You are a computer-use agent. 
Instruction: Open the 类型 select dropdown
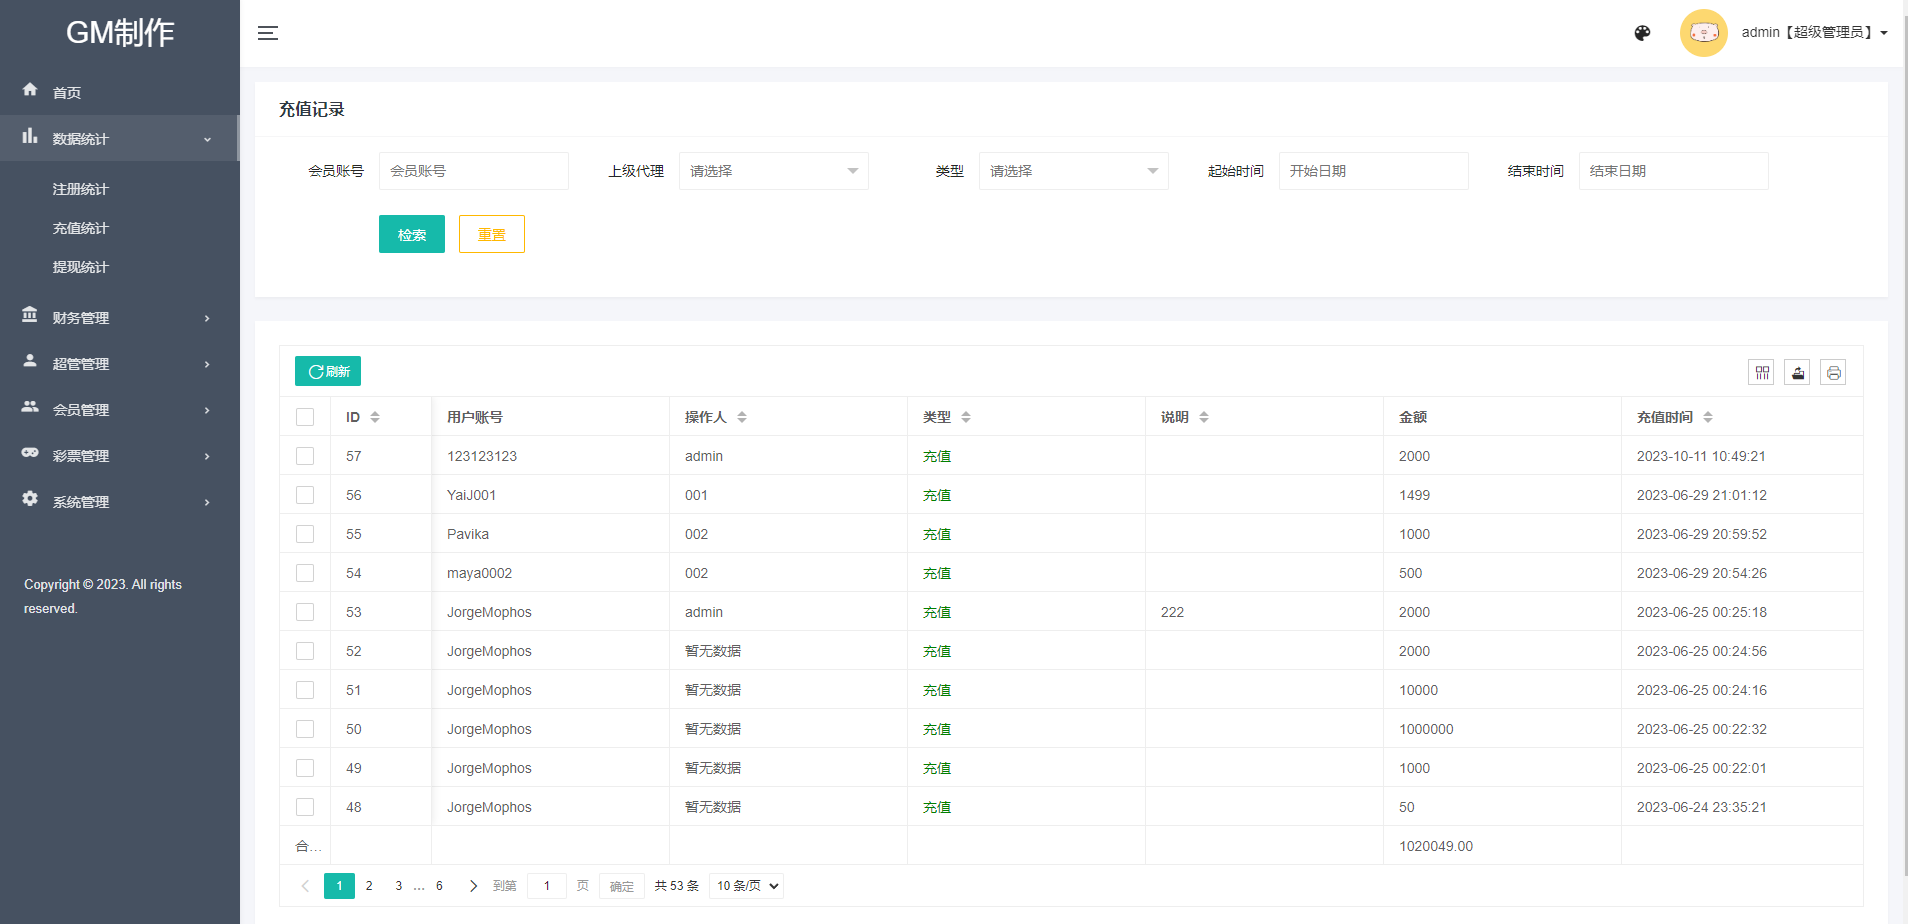(x=1073, y=171)
